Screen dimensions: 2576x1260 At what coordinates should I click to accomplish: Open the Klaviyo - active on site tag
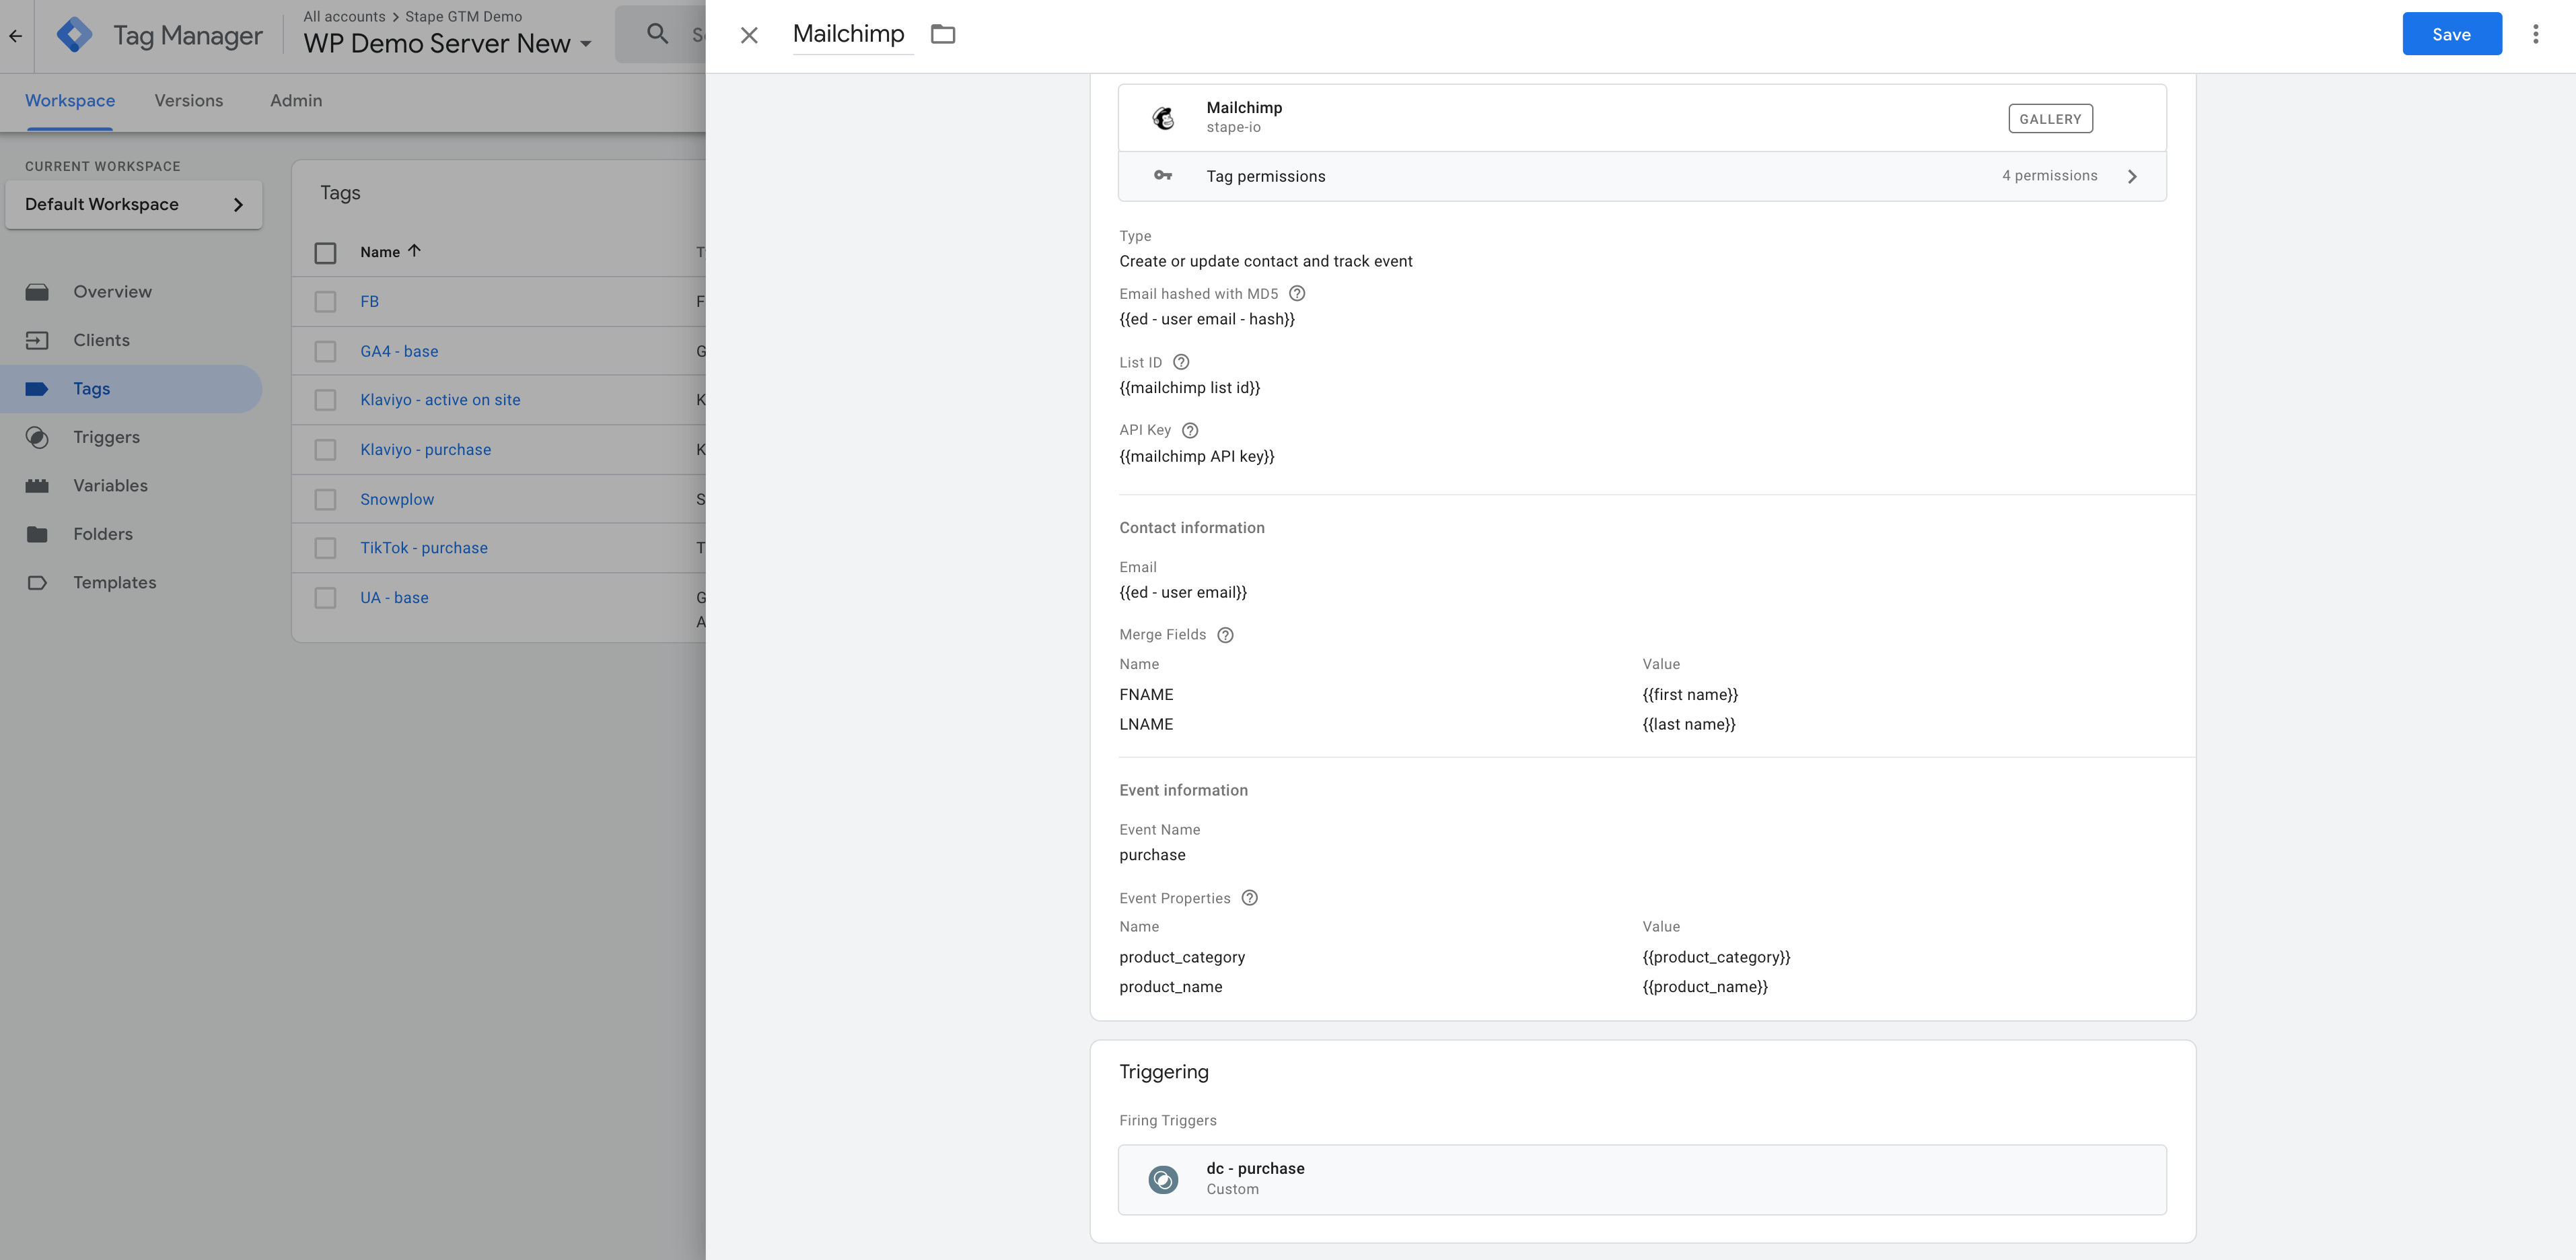(x=440, y=400)
